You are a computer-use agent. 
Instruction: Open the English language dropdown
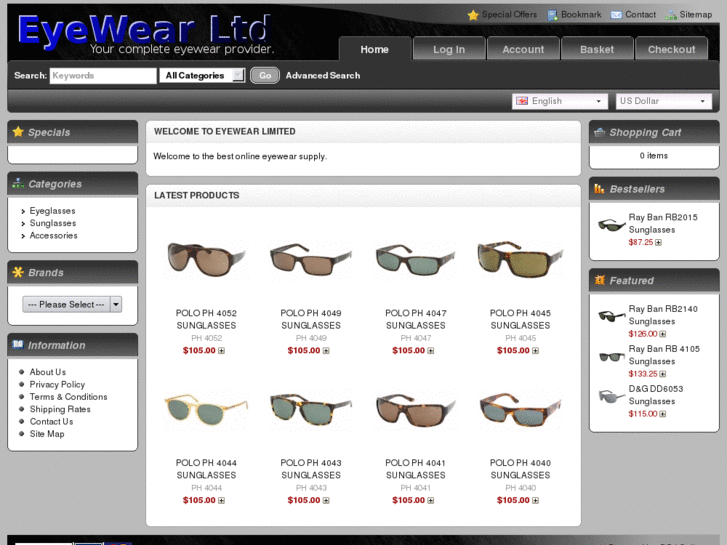(560, 101)
